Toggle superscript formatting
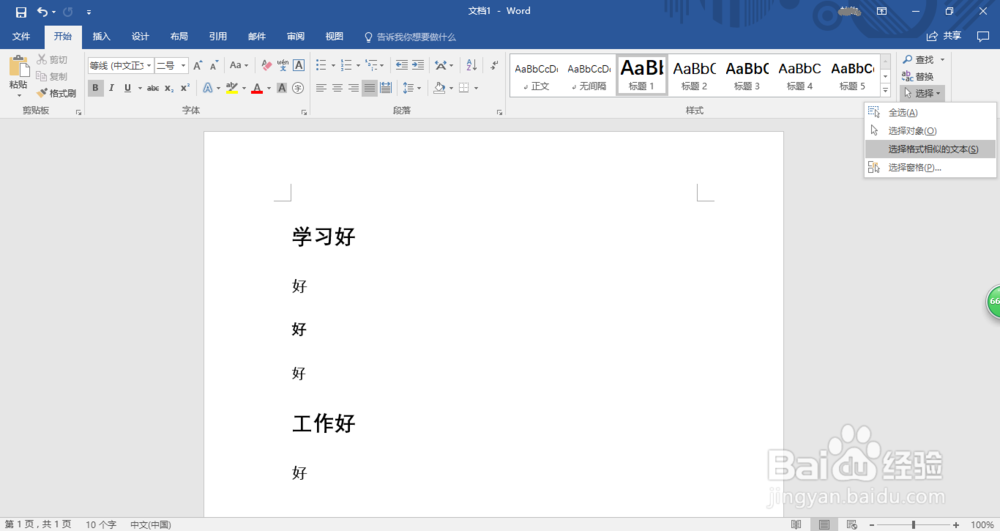1000x531 pixels. tap(184, 88)
